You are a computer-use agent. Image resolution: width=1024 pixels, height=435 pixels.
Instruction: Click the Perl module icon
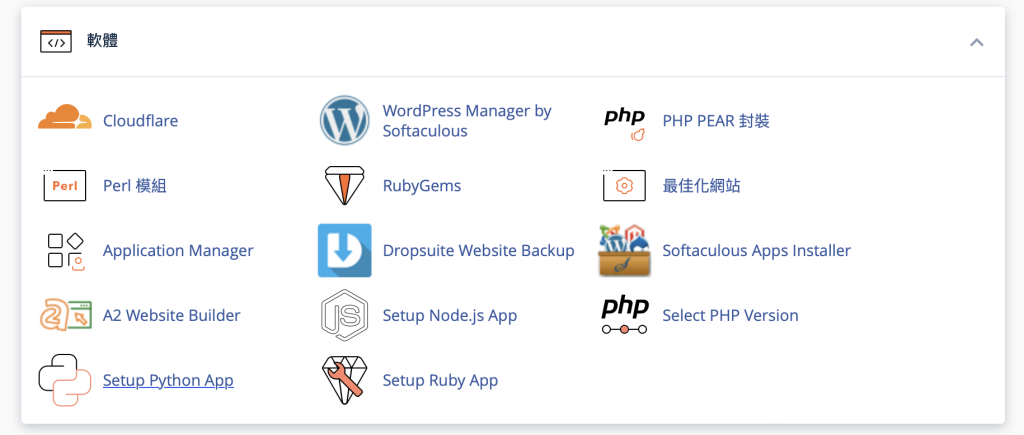65,185
